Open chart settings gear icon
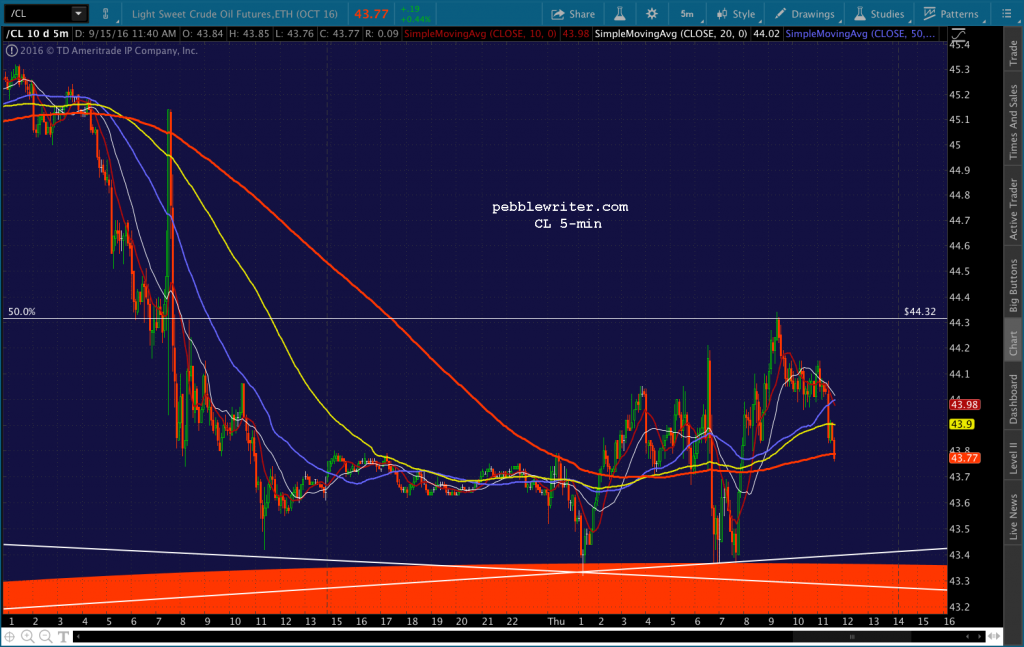1024x647 pixels. 651,14
